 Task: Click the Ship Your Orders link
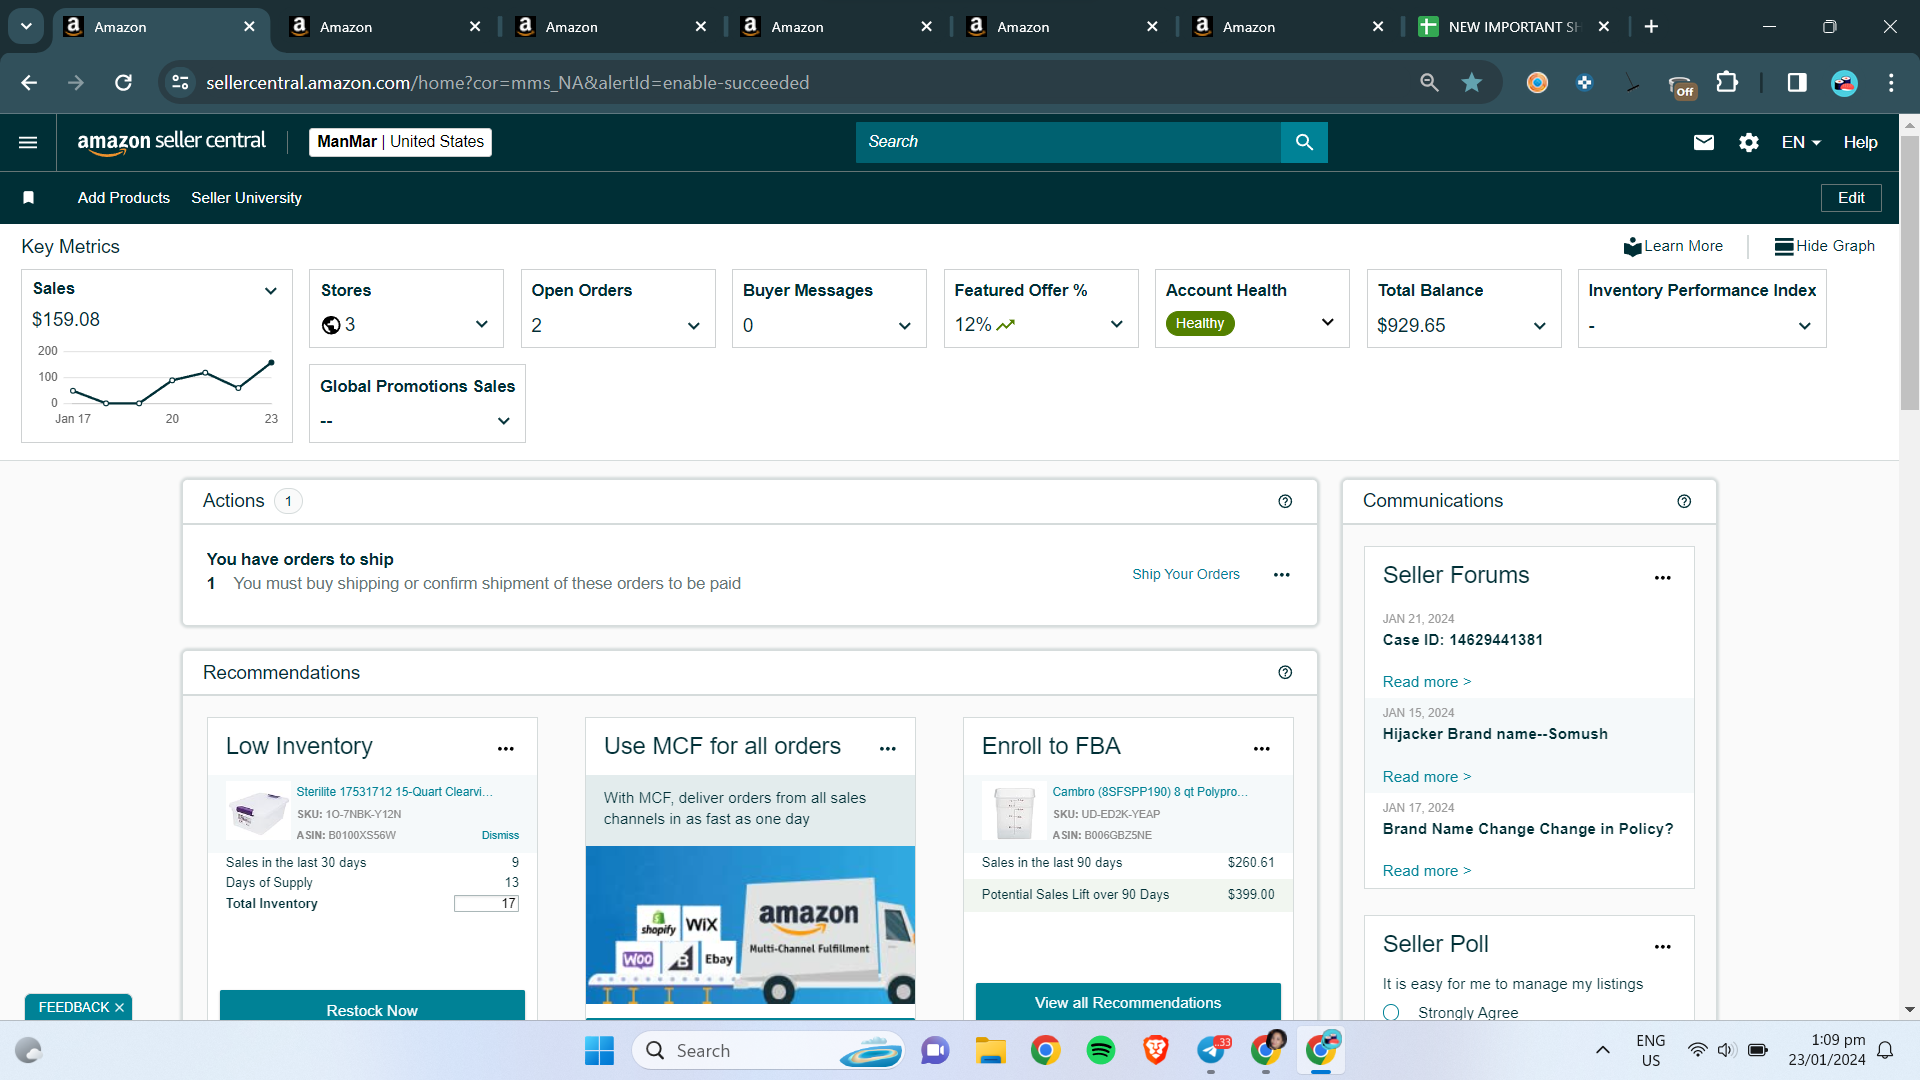click(x=1185, y=574)
